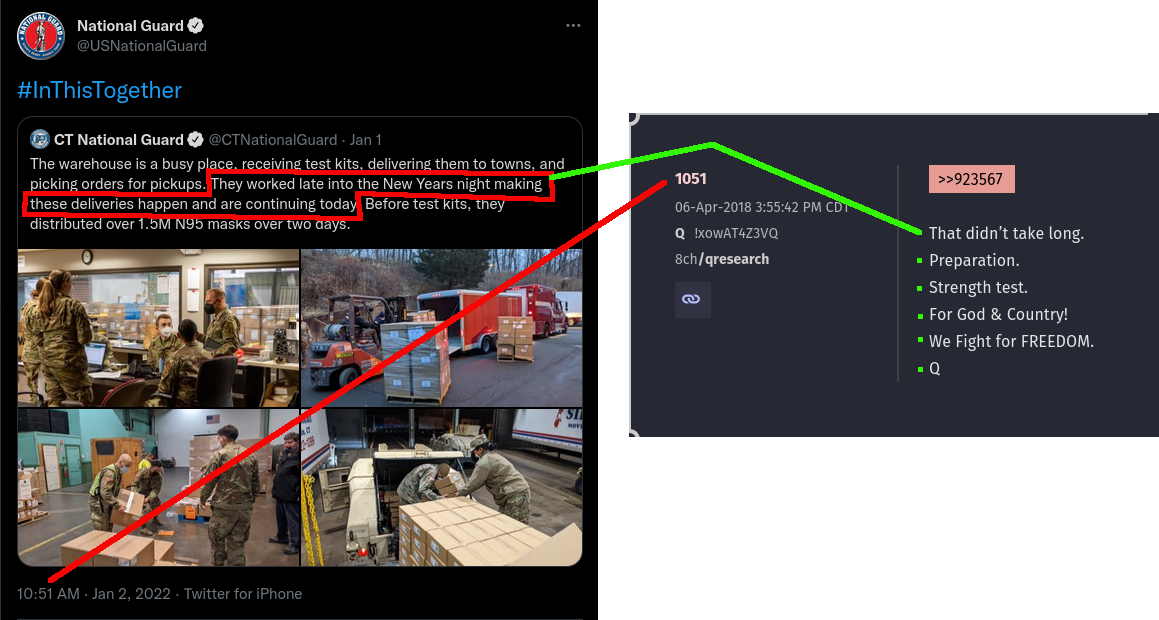Click the chain link icon under post 1051
The height and width of the screenshot is (620, 1159).
(x=693, y=299)
